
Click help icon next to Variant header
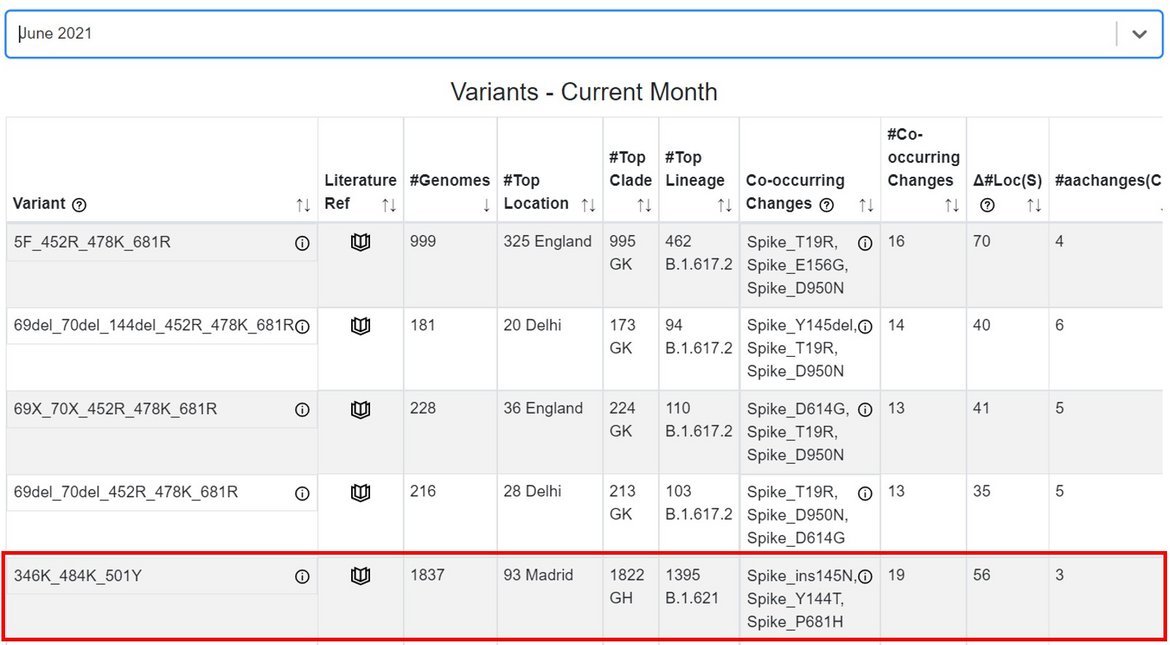pos(80,205)
